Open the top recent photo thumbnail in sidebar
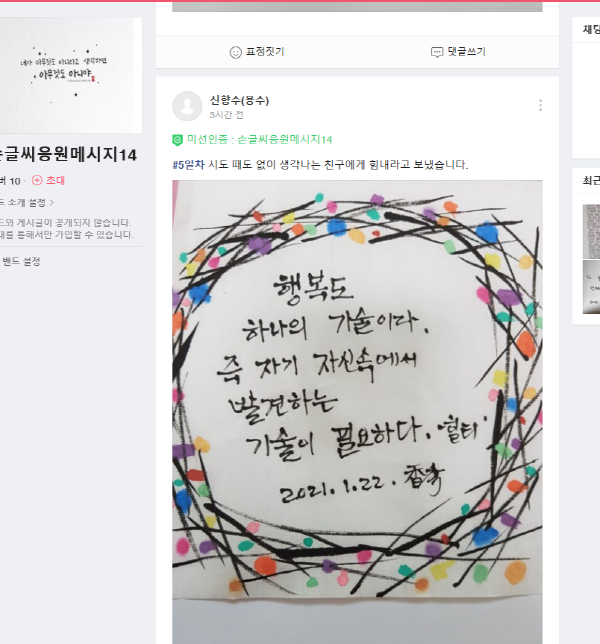This screenshot has height=644, width=600. [591, 232]
